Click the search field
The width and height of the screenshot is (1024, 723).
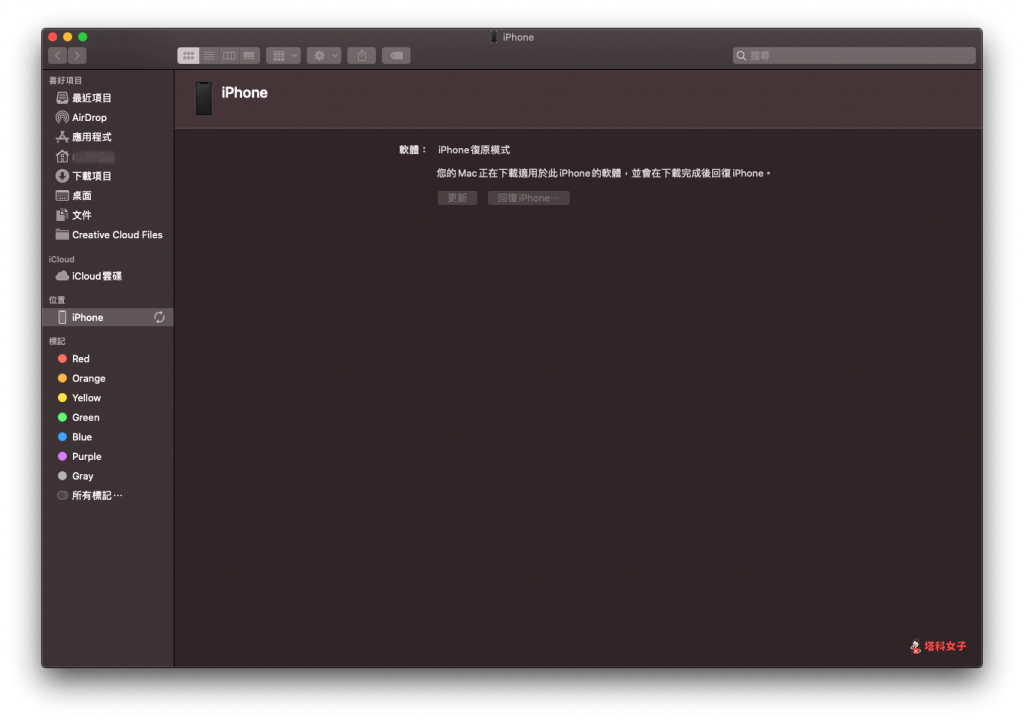point(854,56)
